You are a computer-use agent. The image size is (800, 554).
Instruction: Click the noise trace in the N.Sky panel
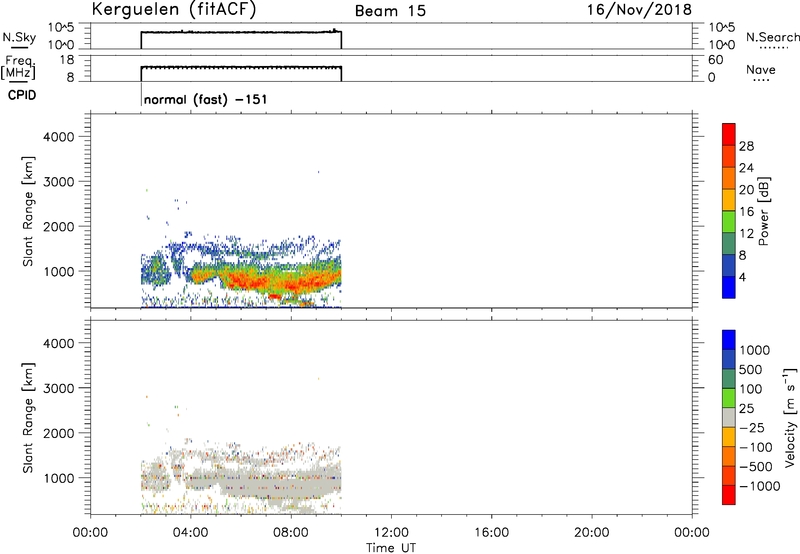(241, 32)
